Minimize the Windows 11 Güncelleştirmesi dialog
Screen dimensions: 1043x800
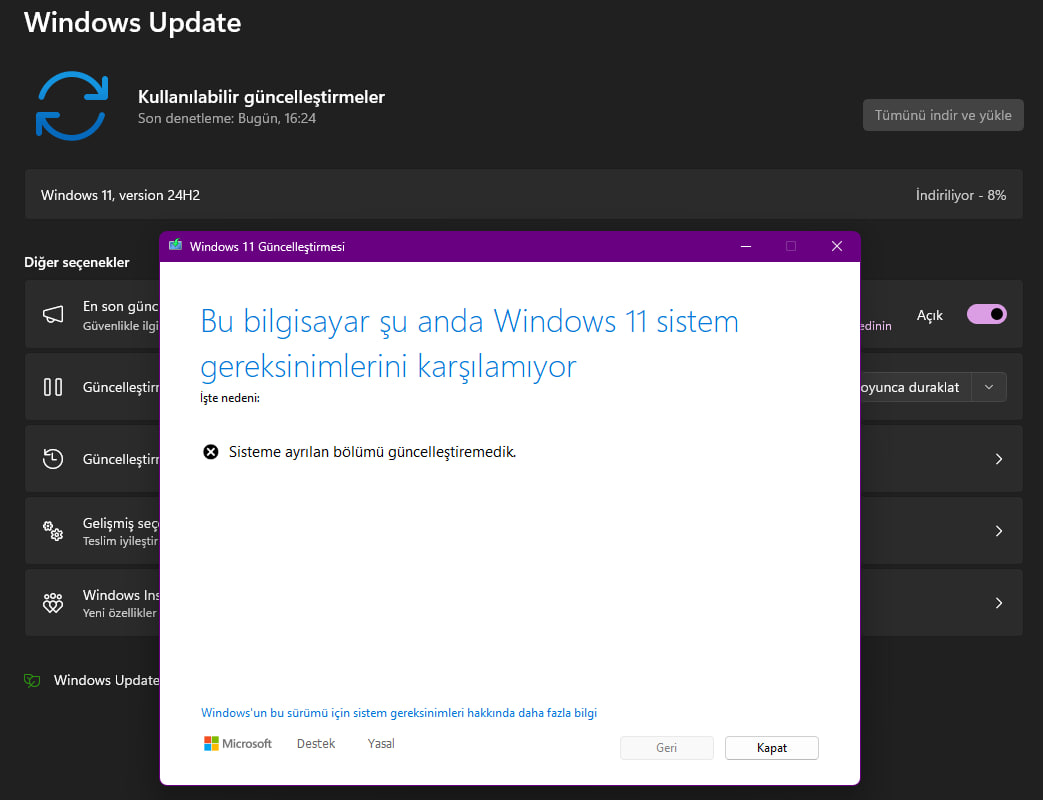click(746, 246)
